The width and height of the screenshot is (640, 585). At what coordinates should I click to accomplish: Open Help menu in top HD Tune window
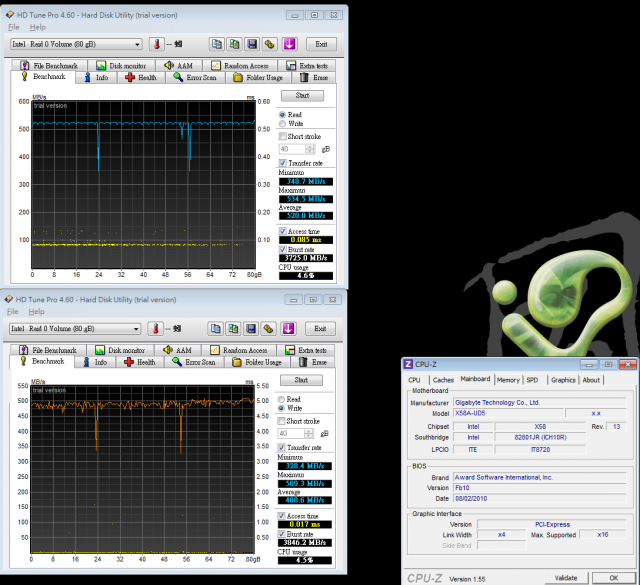pyautogui.click(x=38, y=27)
